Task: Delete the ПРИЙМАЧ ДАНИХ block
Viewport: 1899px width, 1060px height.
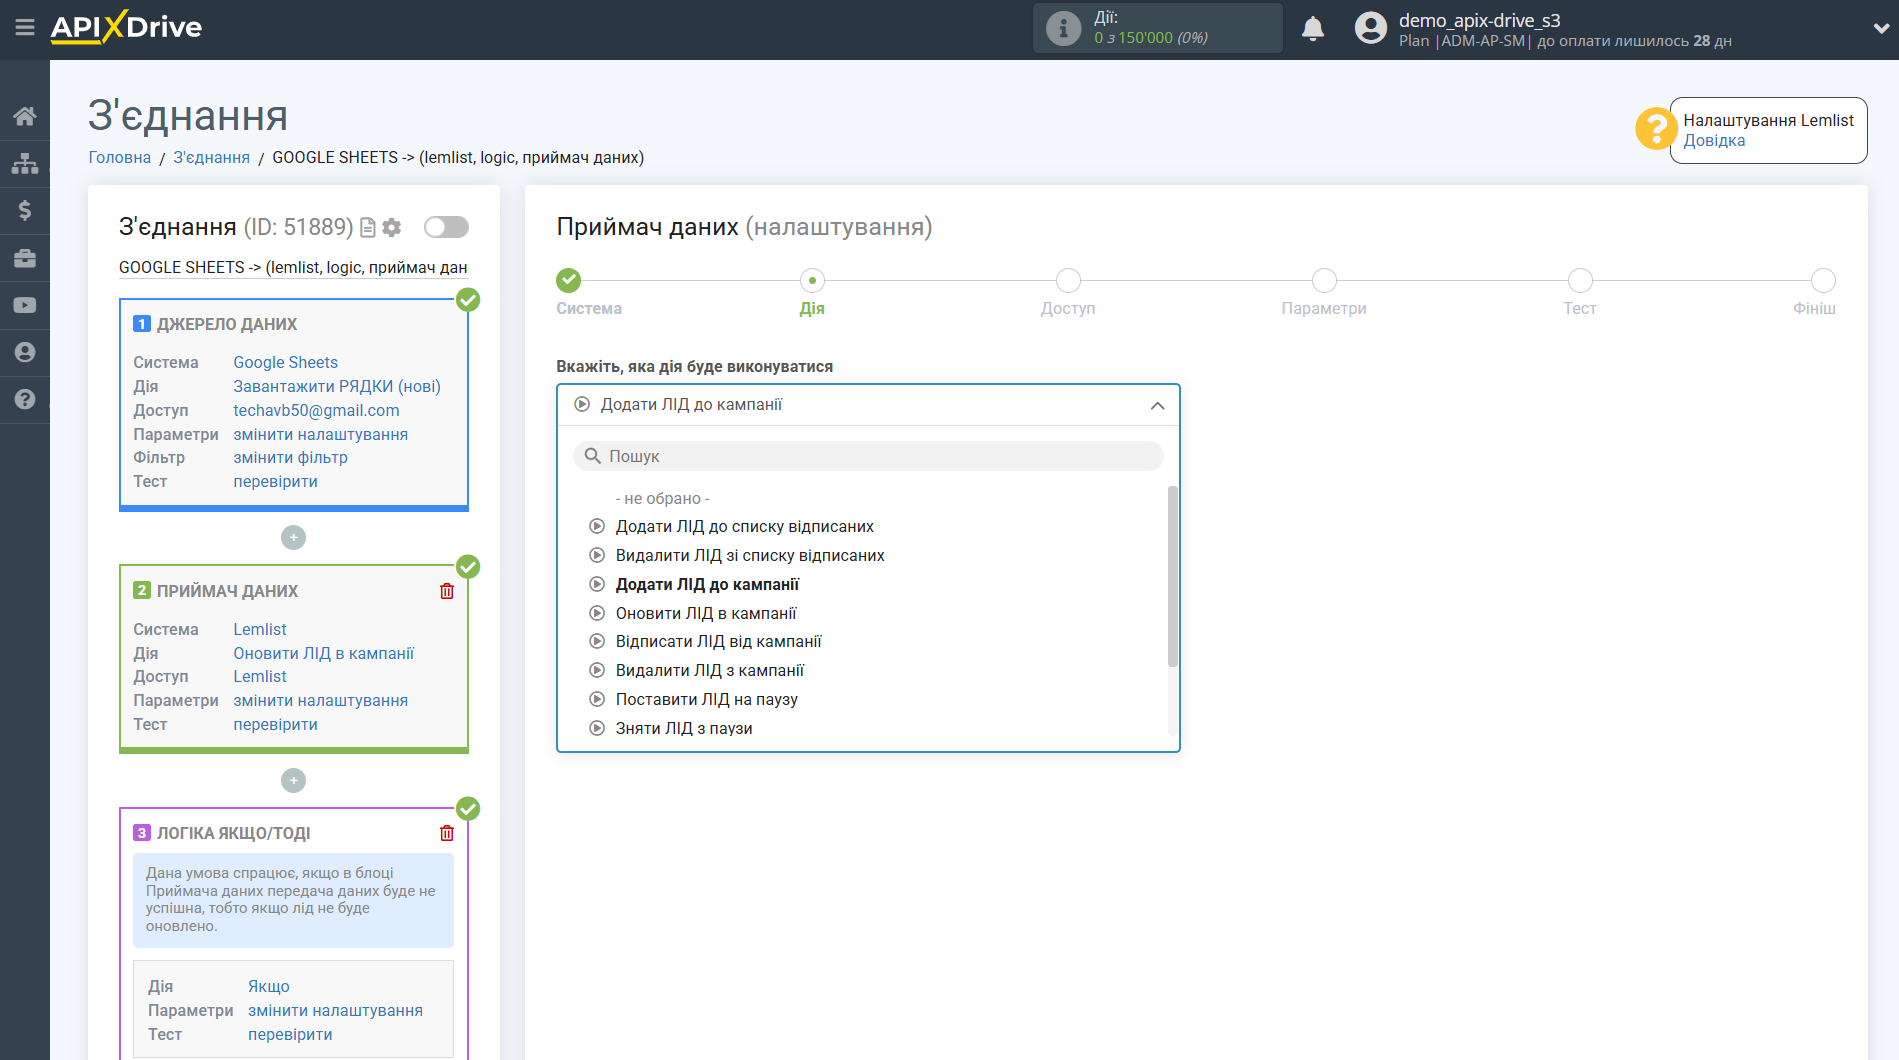Action: point(447,591)
